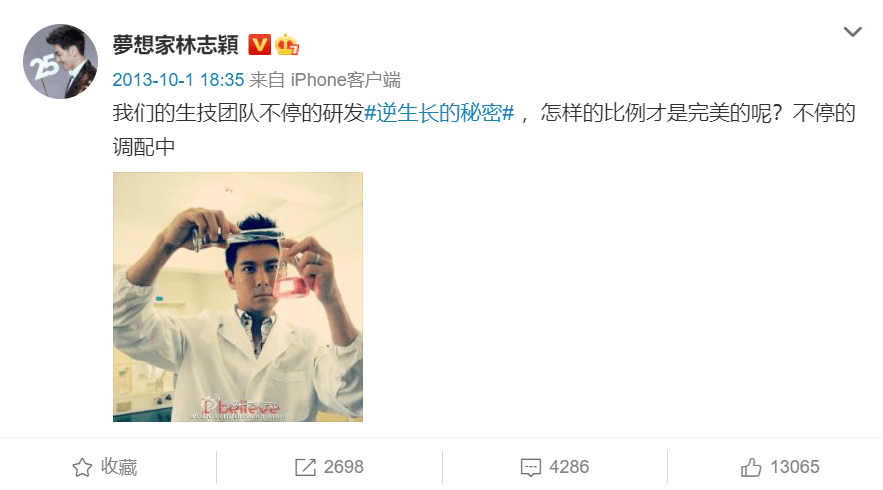Viewport: 883px width, 490px height.
Task: Open the lab coat photo attachment
Action: pyautogui.click(x=238, y=297)
